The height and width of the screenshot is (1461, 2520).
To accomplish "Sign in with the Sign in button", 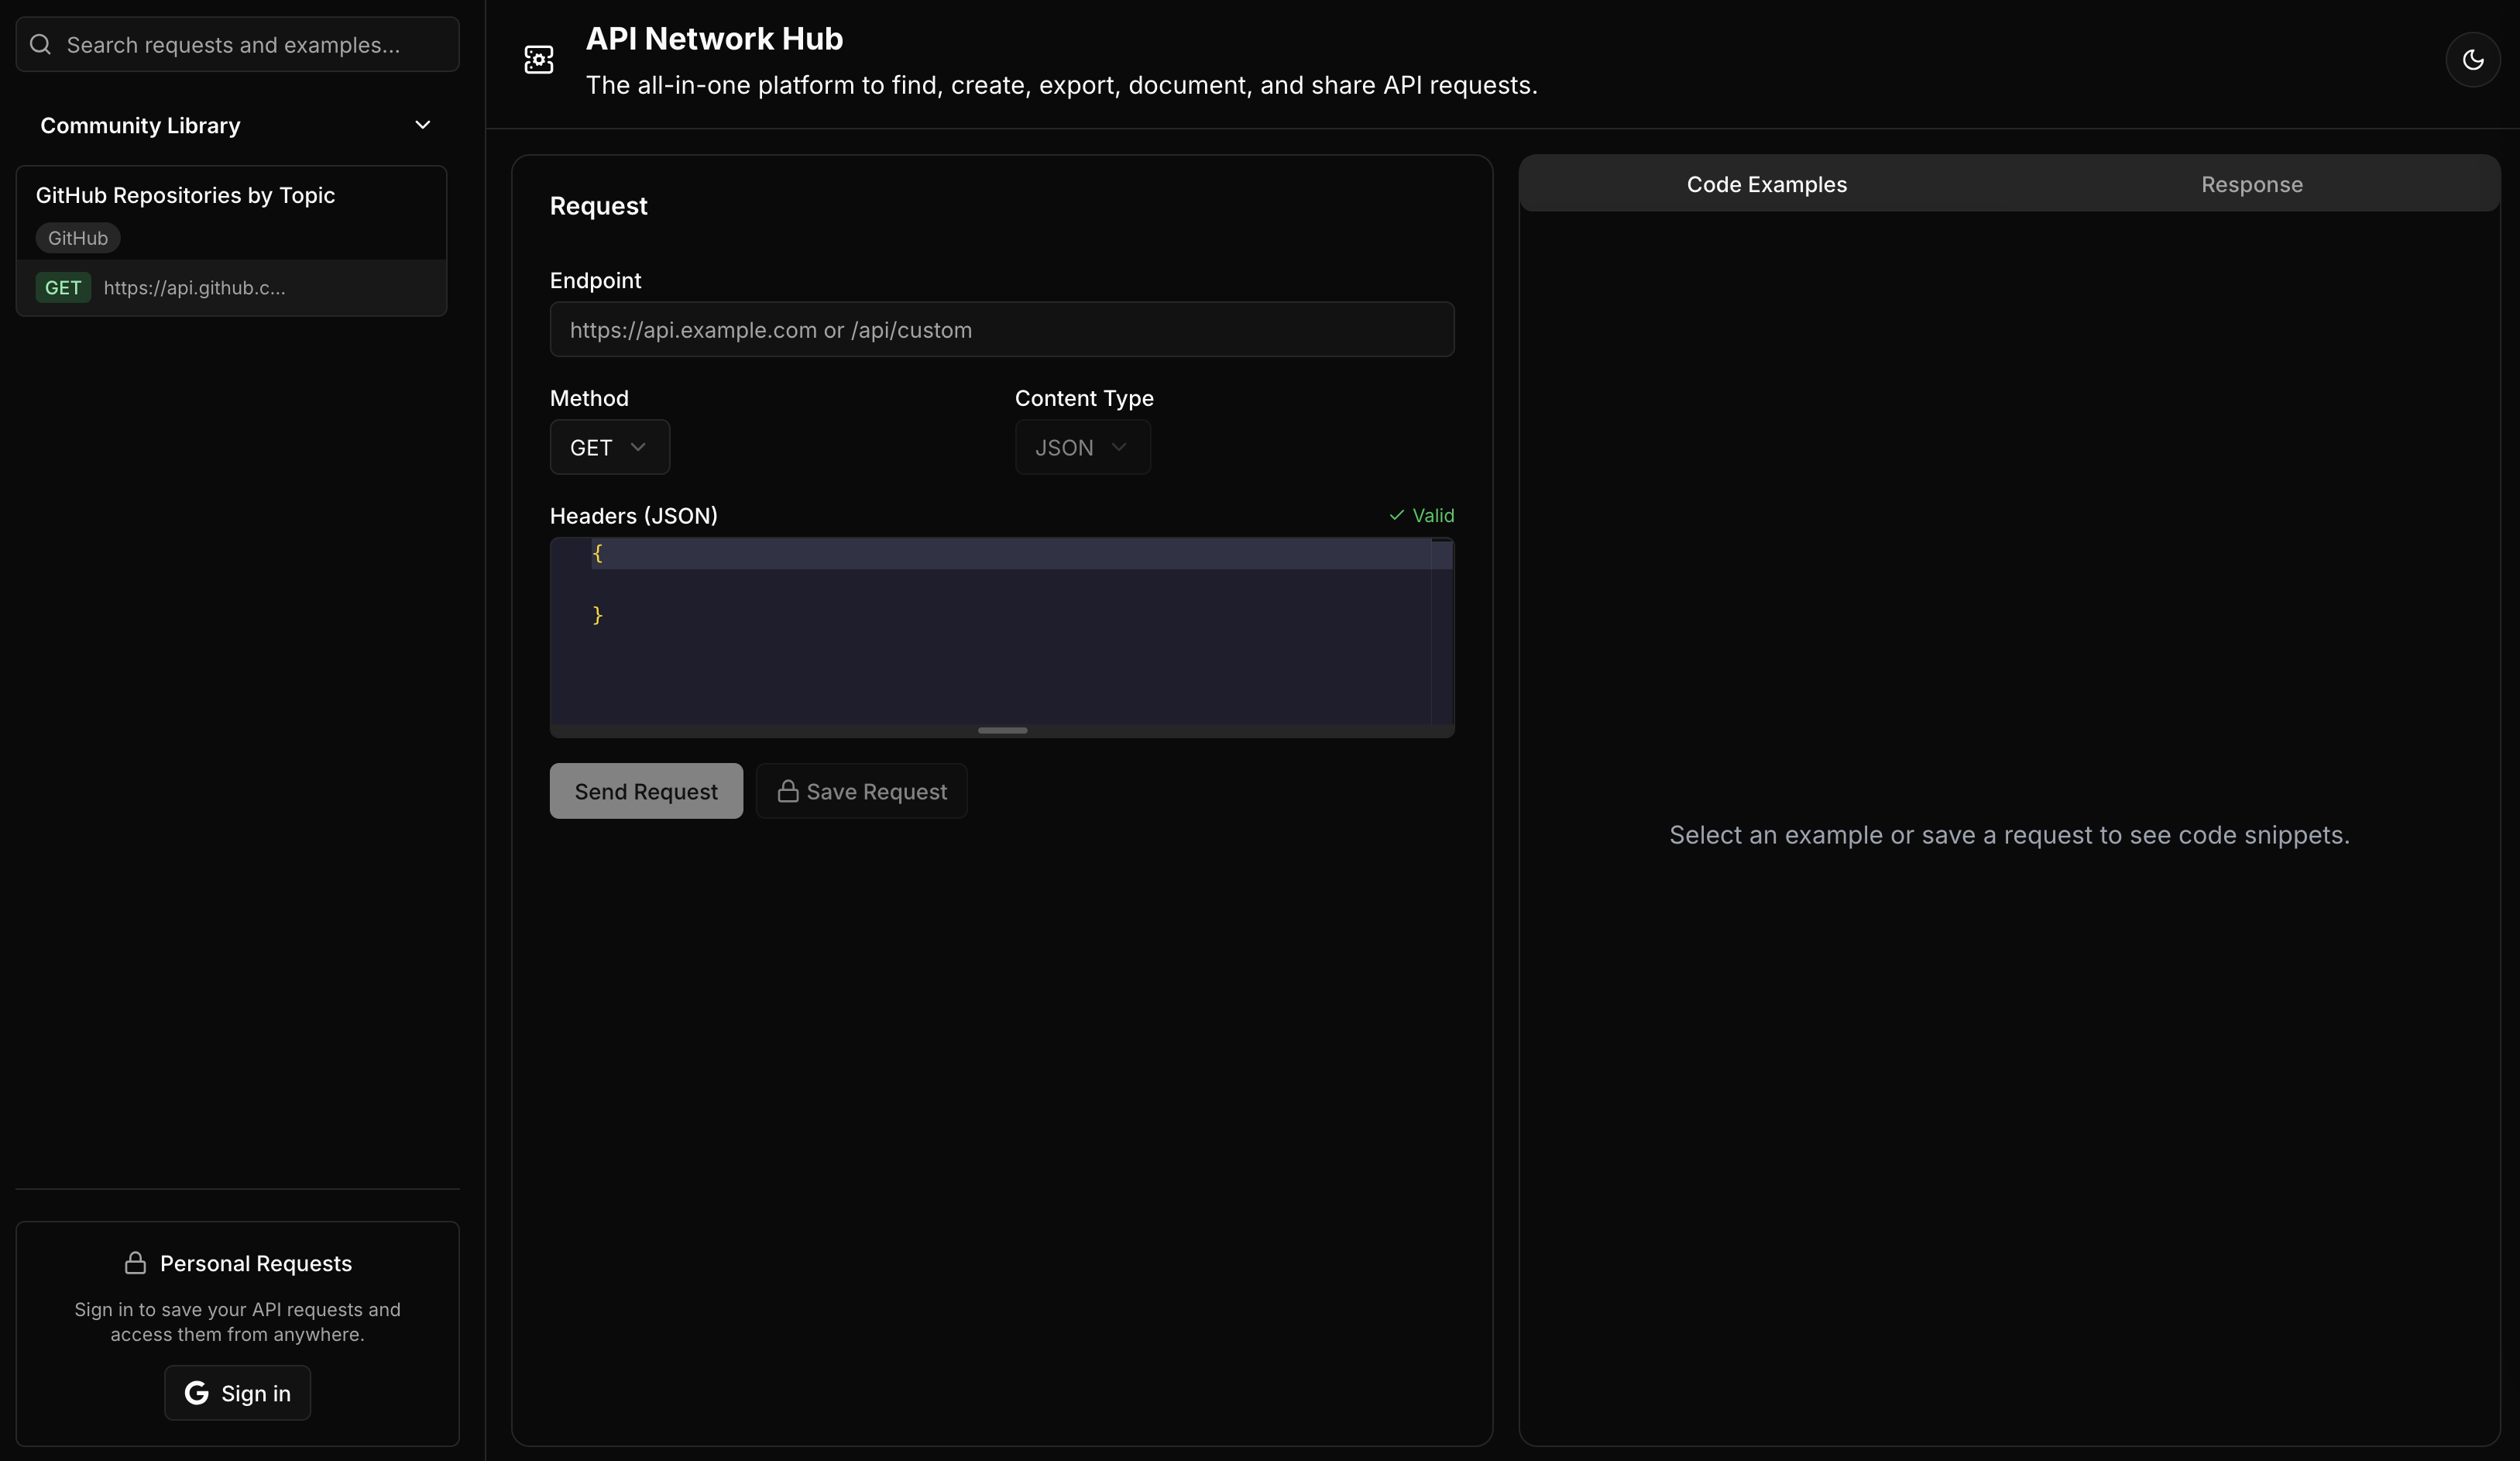I will click(x=236, y=1393).
